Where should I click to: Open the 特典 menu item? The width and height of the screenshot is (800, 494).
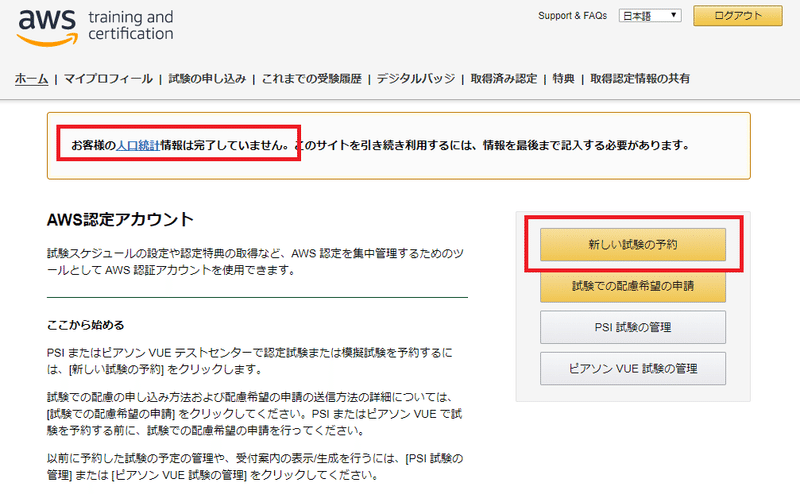click(563, 79)
